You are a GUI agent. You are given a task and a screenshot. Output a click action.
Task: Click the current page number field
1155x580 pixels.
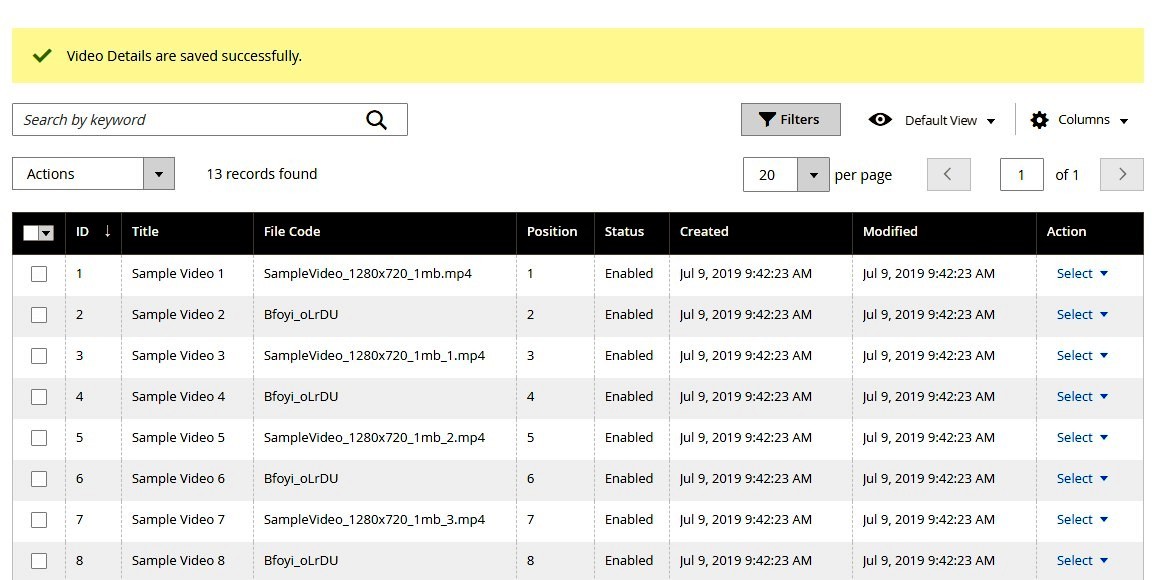tap(1021, 175)
